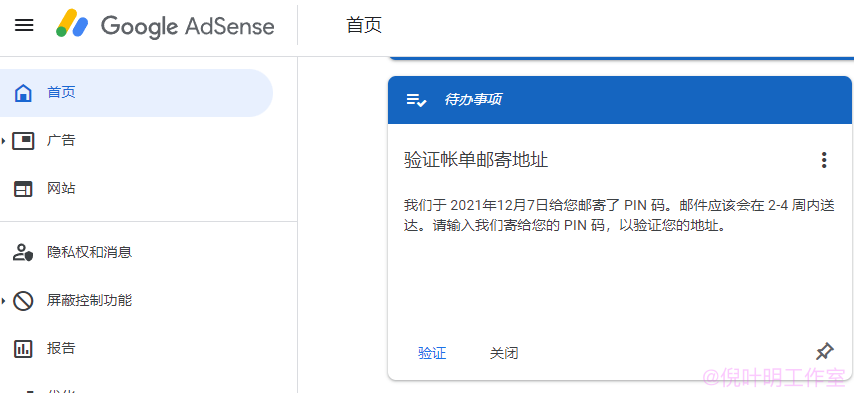Viewport: 854px width, 393px height.
Task: Click the sites (网站) layout icon
Action: [x=23, y=189]
